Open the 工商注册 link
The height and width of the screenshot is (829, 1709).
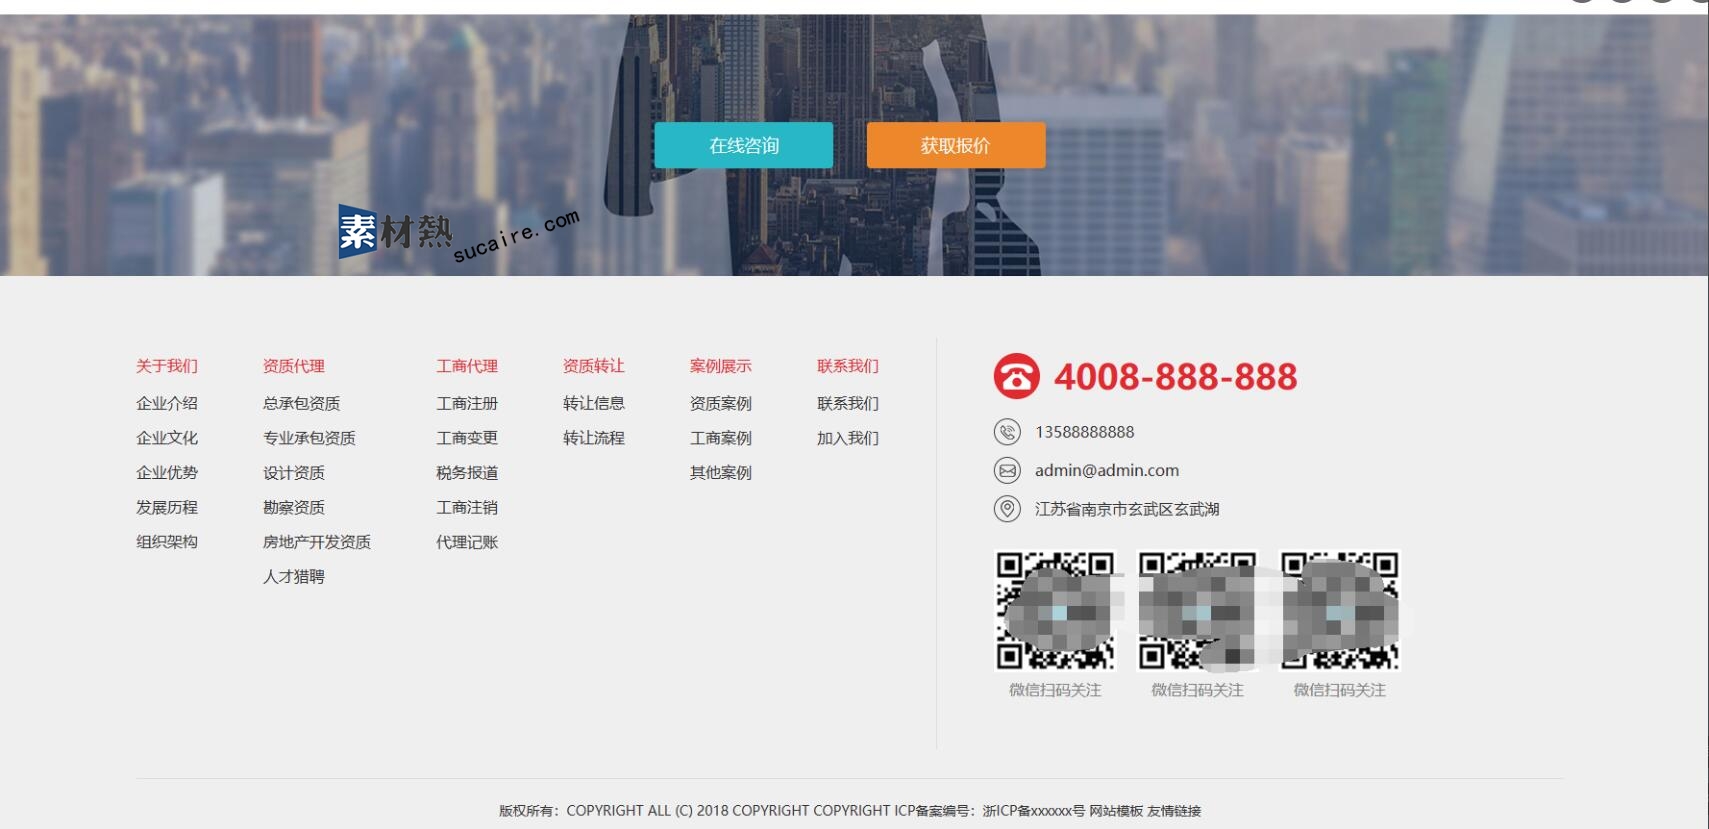pos(467,403)
